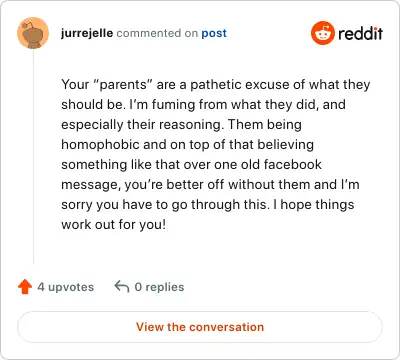Upvote with the orange arrow icon

coord(25,287)
